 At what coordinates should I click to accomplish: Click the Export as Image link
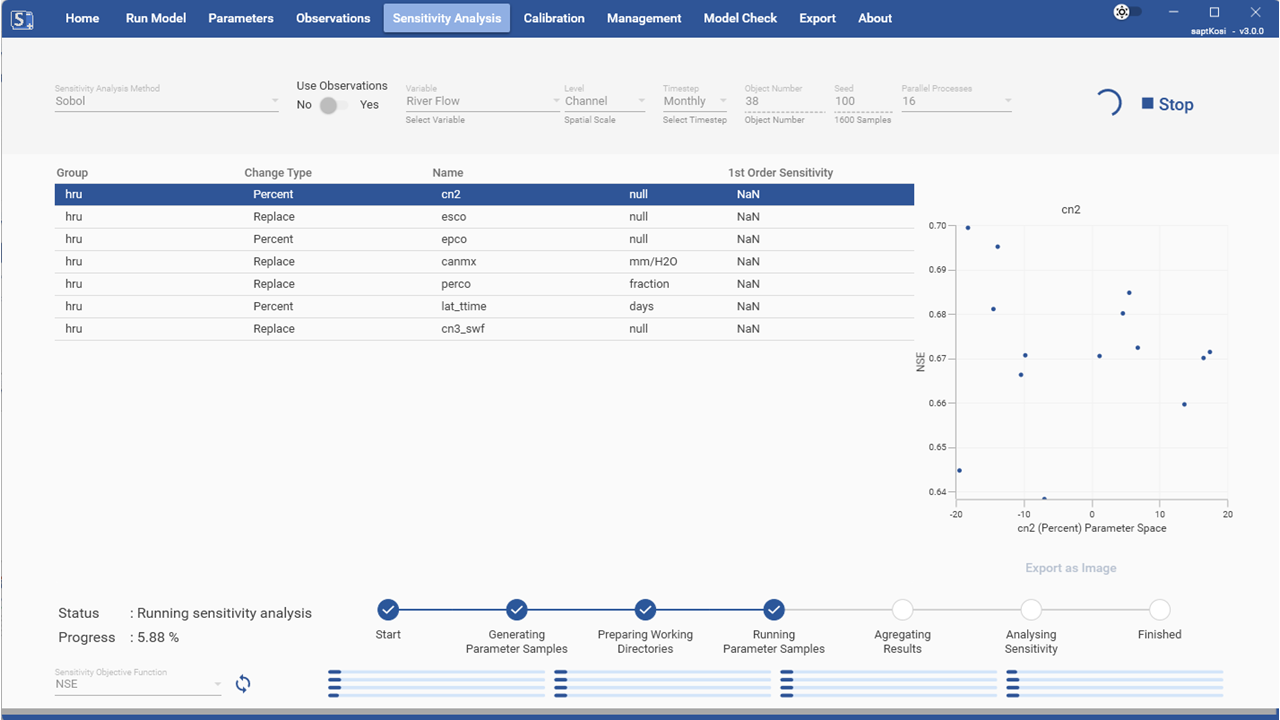point(1070,568)
